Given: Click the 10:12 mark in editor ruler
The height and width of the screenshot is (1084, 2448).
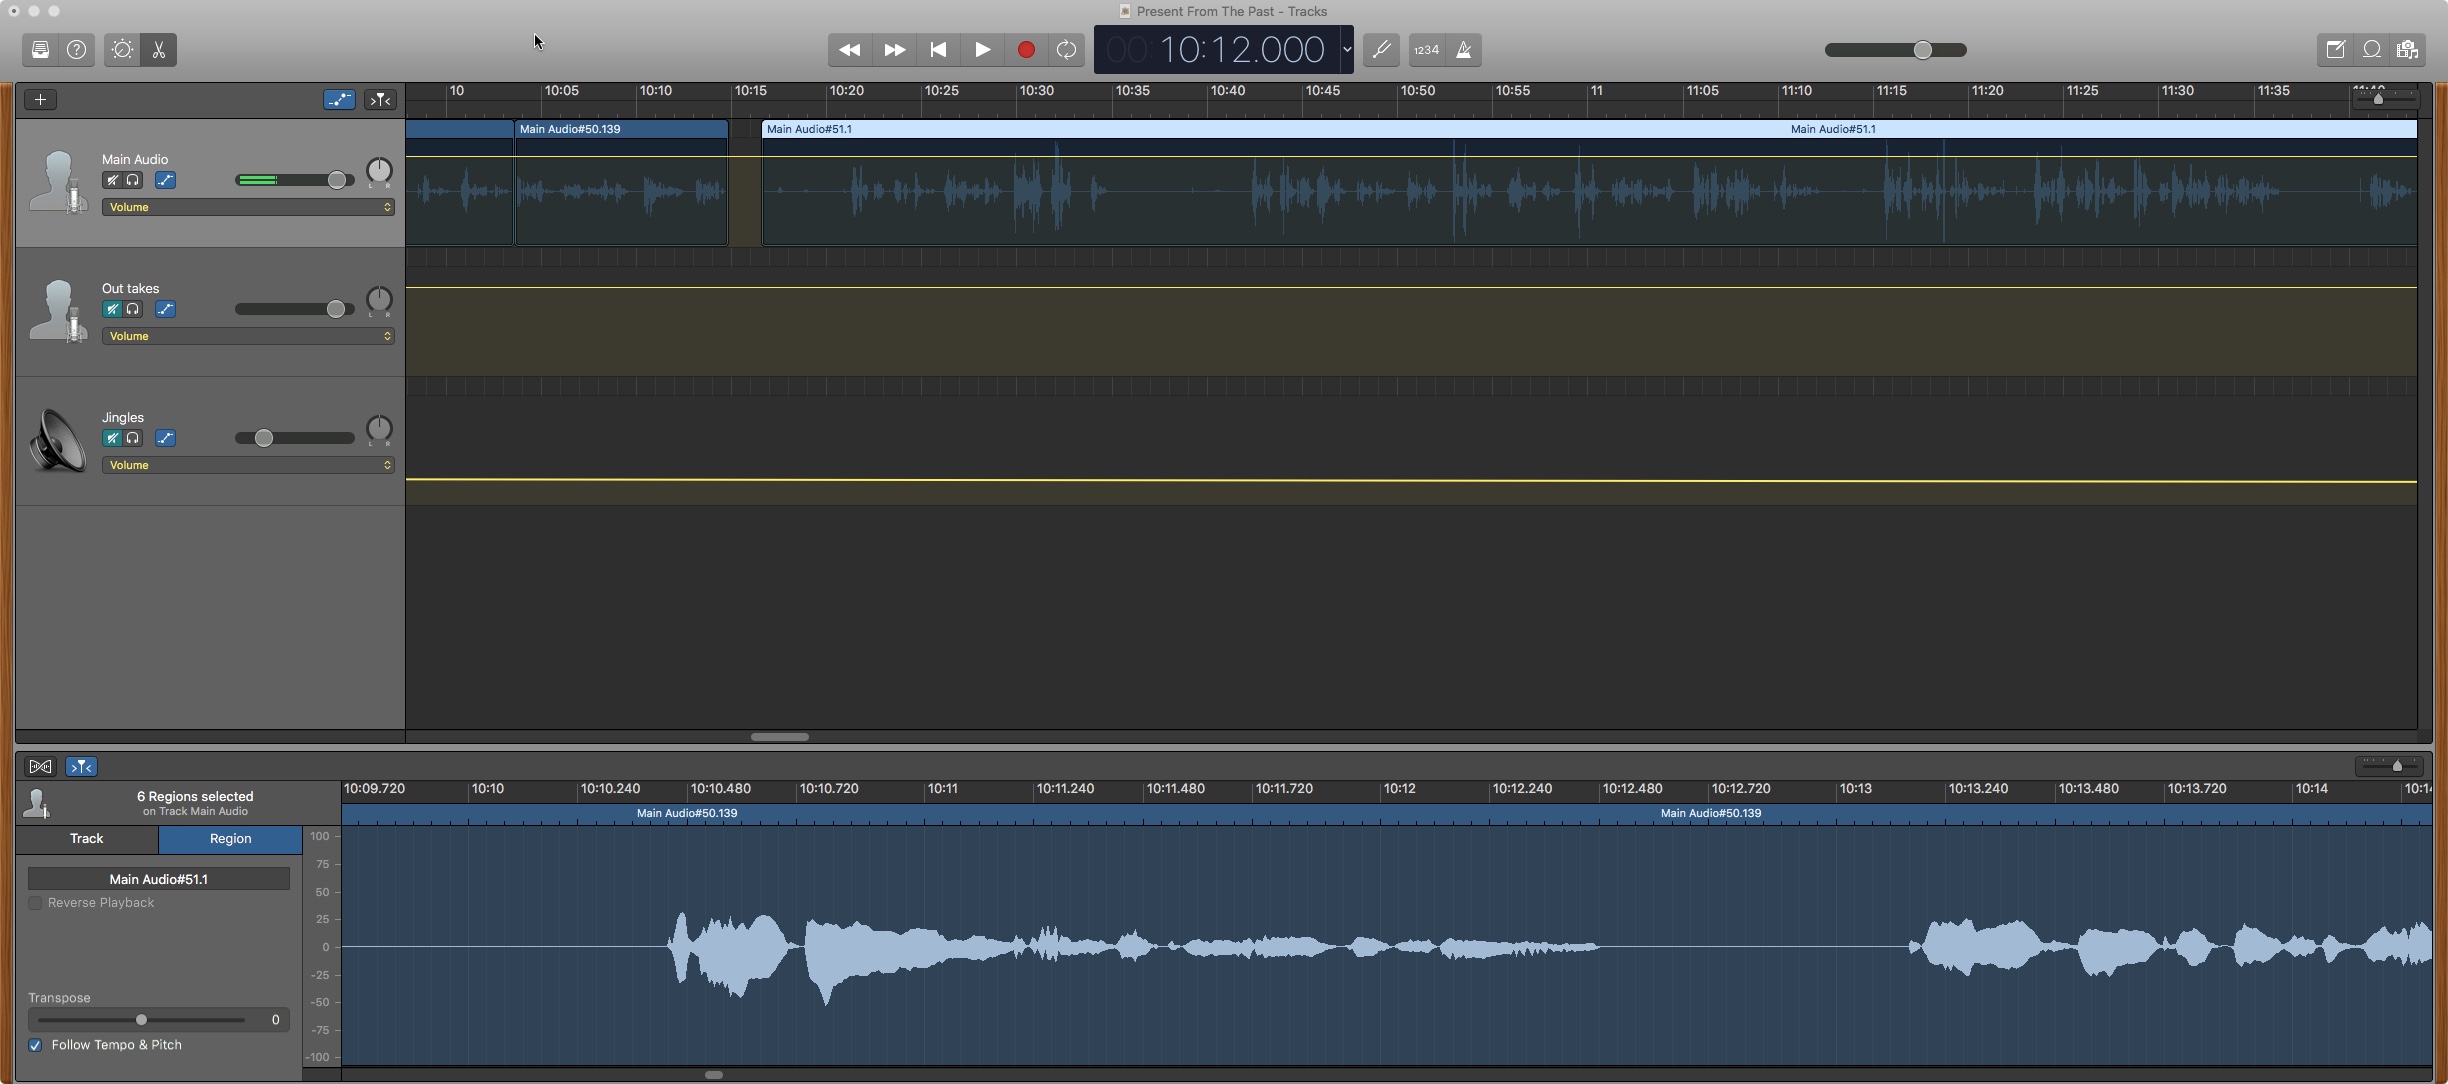Looking at the screenshot, I should (1399, 789).
